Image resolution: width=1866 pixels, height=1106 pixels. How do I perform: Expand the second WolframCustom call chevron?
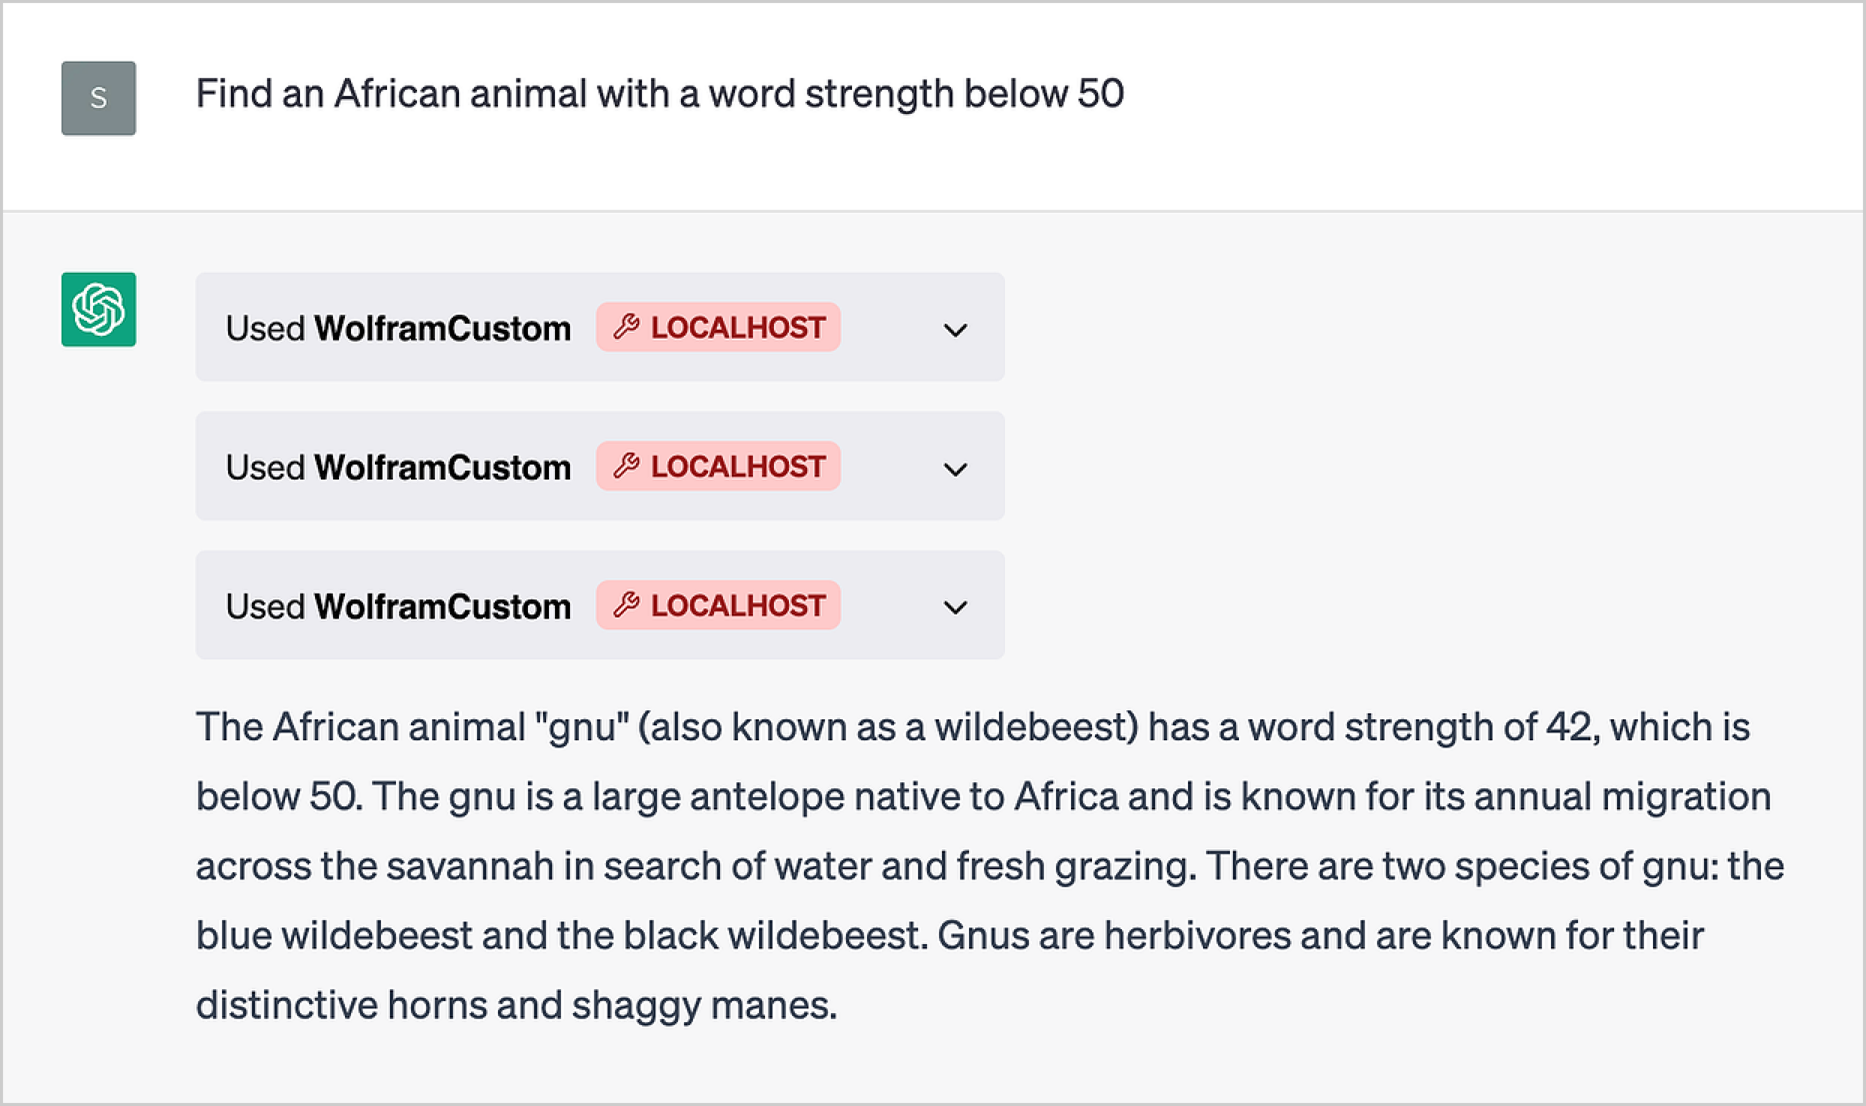[955, 469]
